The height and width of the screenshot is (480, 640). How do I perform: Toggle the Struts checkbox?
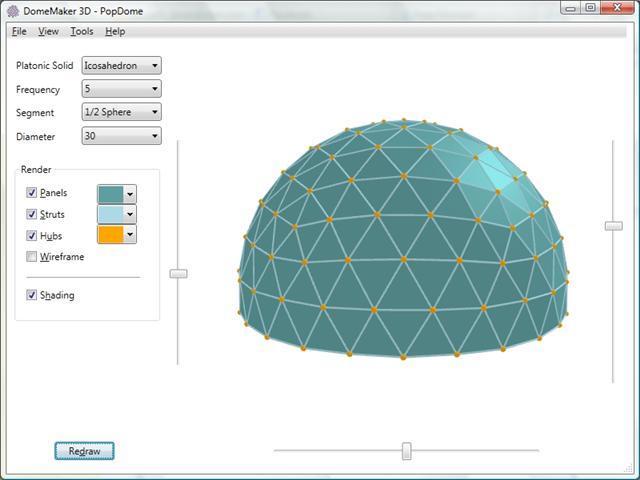31,214
